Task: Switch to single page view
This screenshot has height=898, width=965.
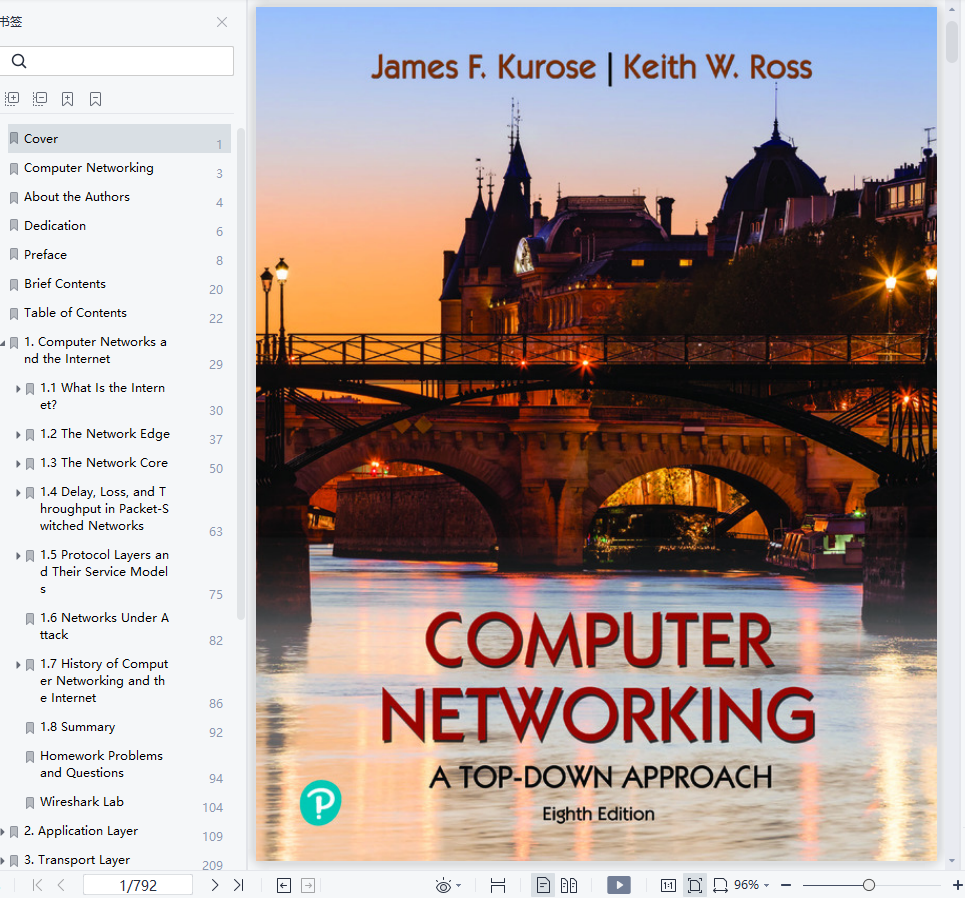Action: [543, 885]
